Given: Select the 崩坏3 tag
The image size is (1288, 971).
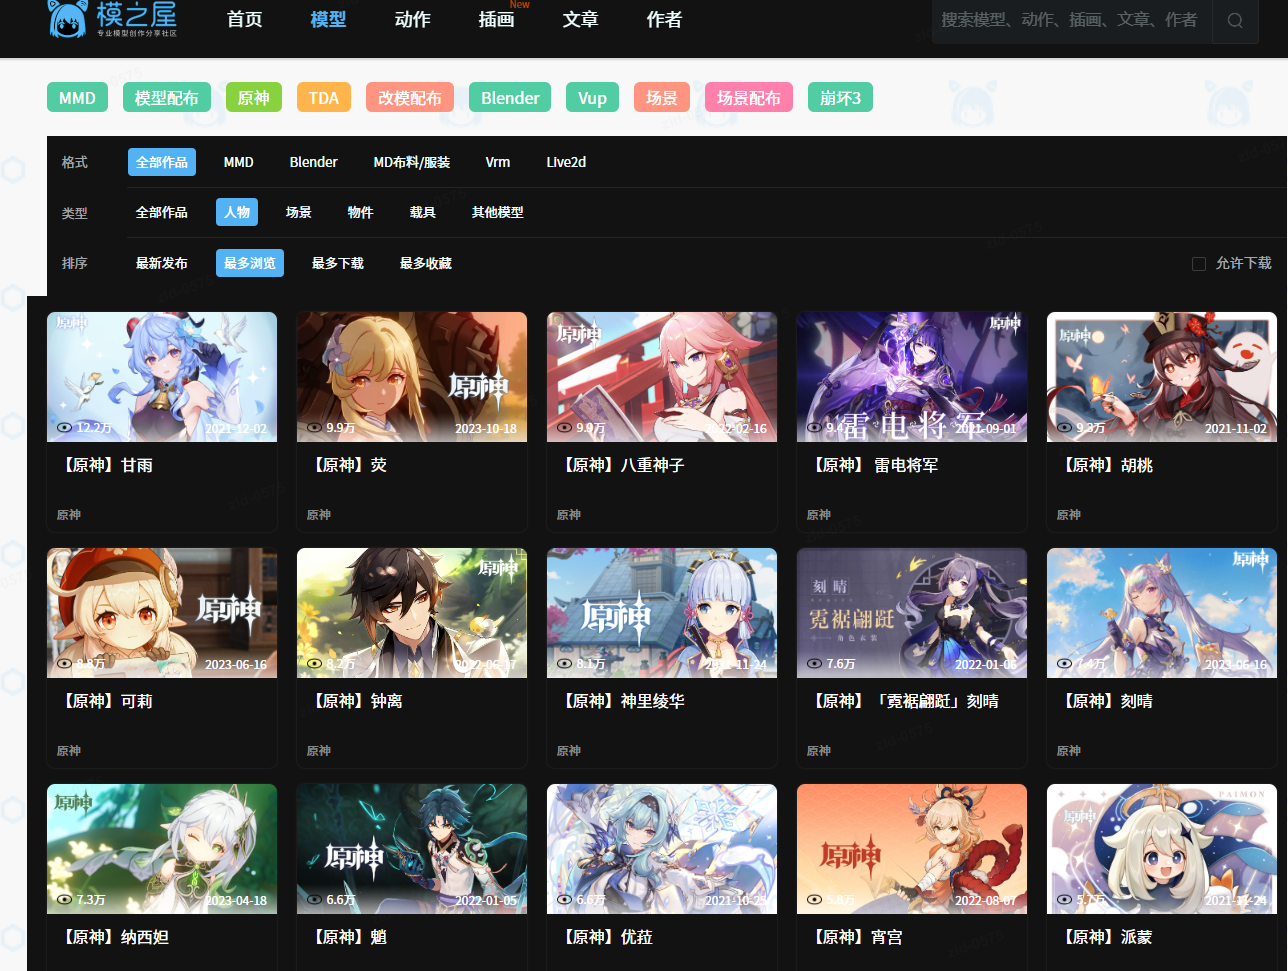Looking at the screenshot, I should click(x=840, y=98).
